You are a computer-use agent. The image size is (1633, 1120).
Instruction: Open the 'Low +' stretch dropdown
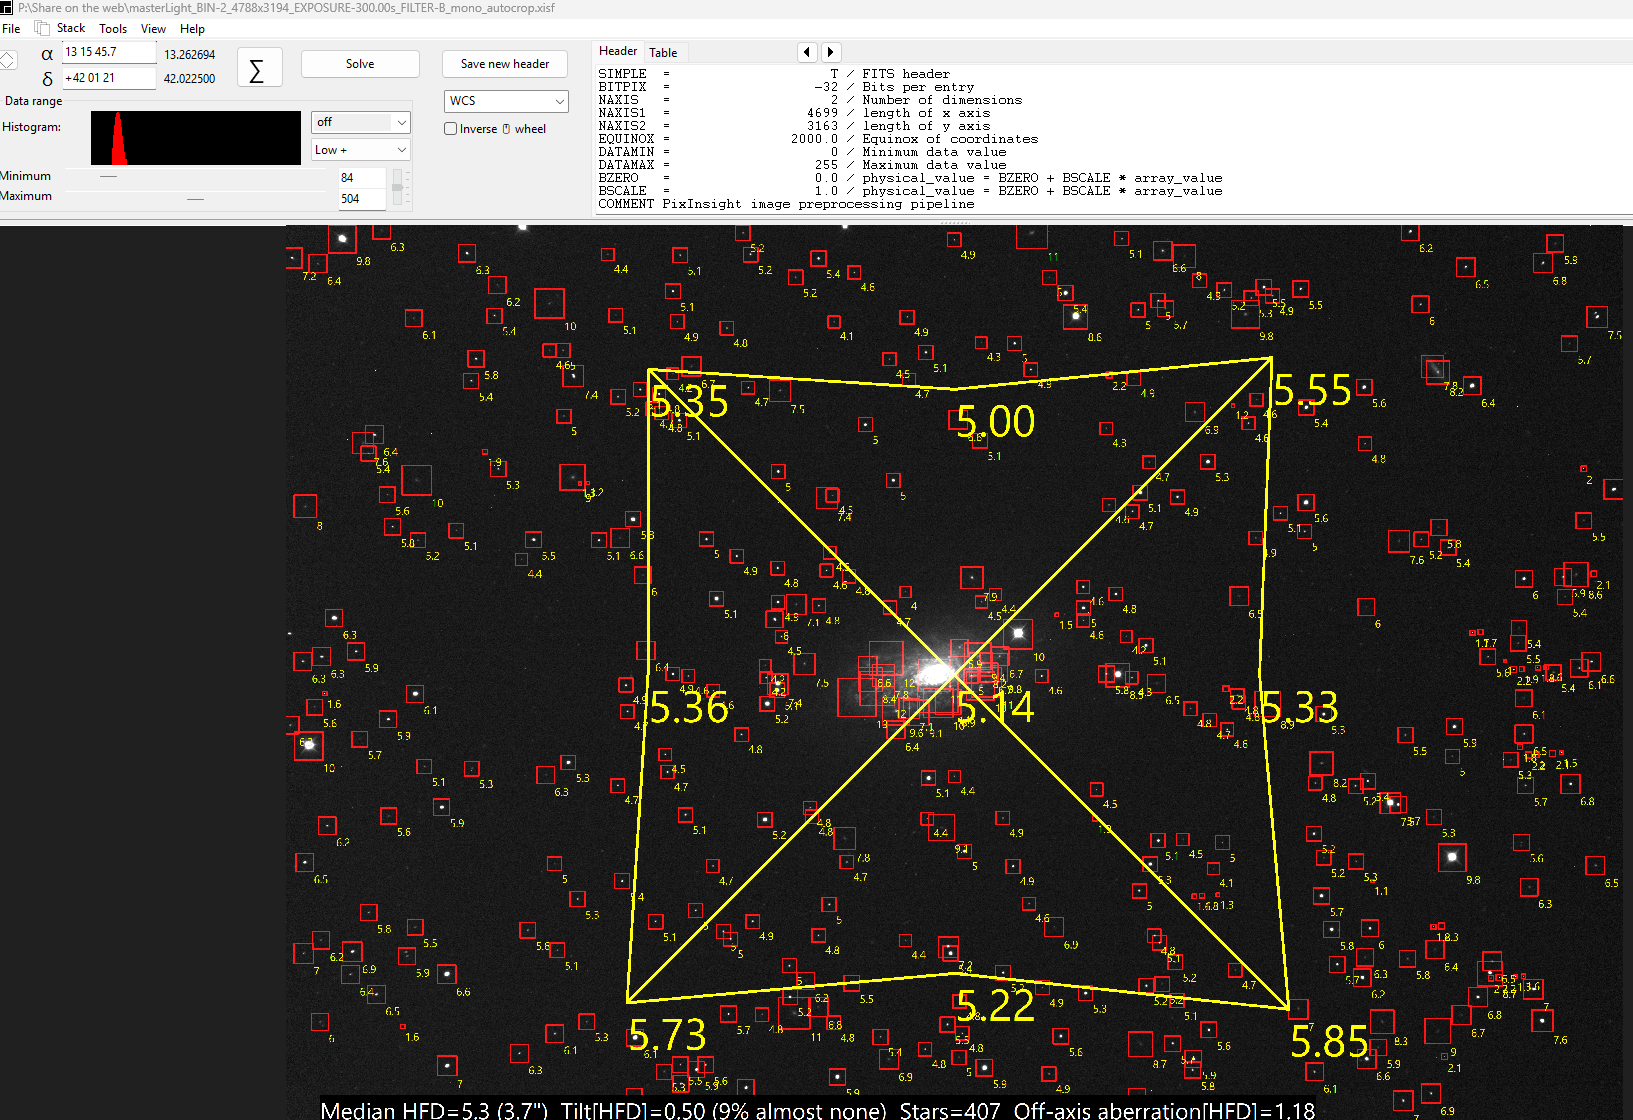click(361, 150)
